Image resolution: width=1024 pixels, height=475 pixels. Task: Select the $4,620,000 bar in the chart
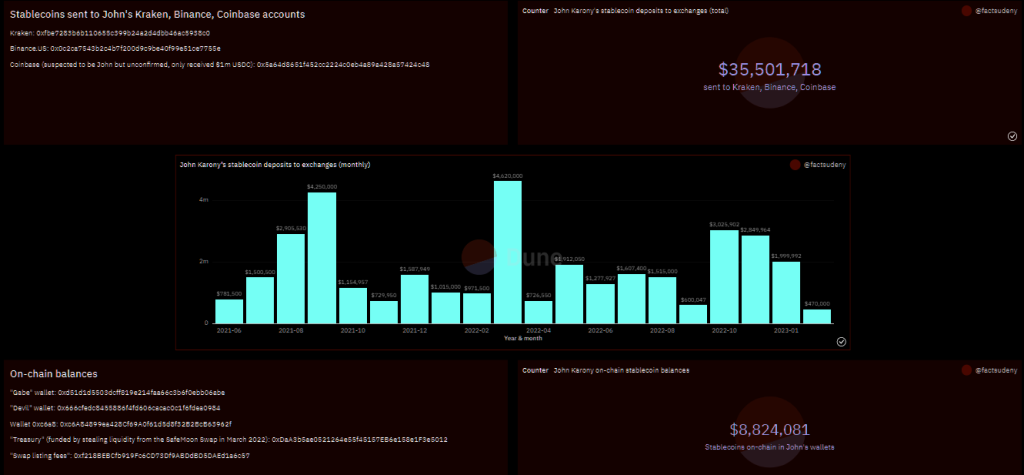507,252
